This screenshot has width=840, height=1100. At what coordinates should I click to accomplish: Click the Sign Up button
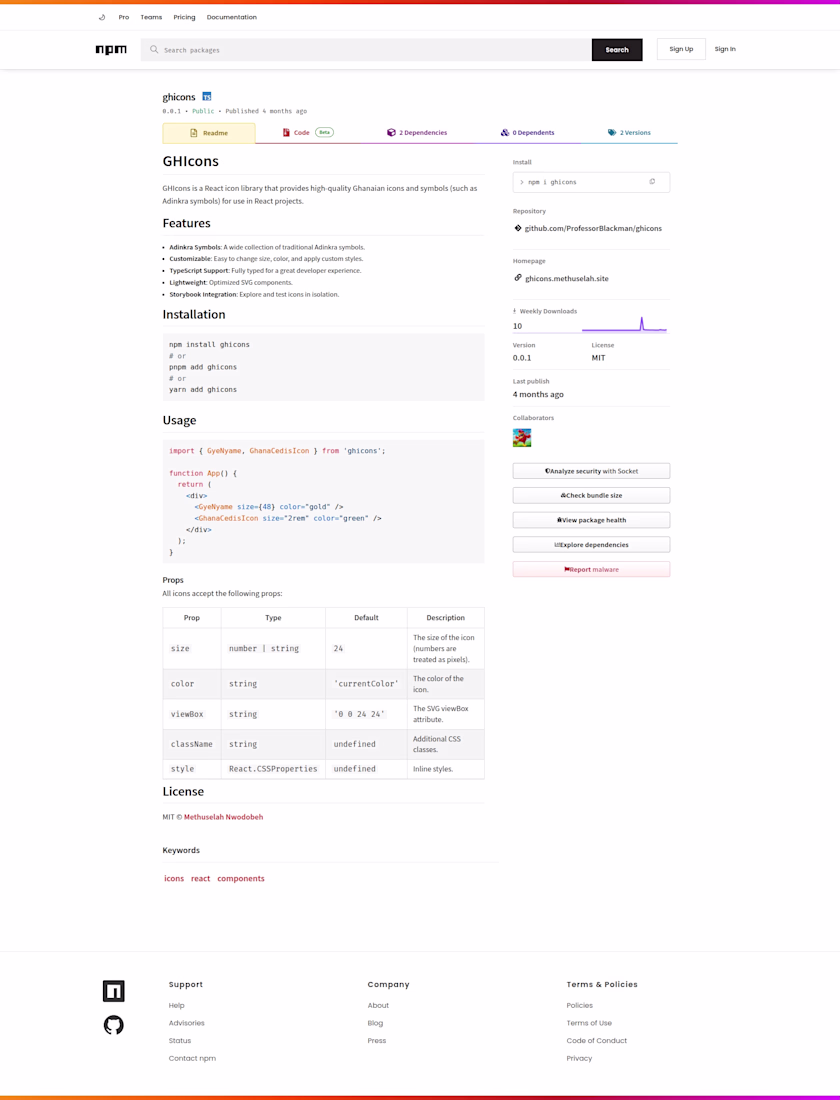681,49
